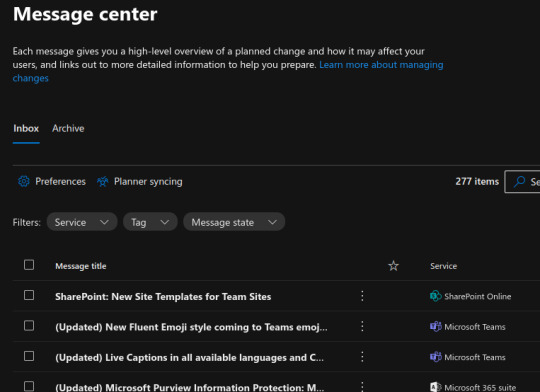The height and width of the screenshot is (392, 540).
Task: Select the Inbox tab
Action: (x=26, y=128)
